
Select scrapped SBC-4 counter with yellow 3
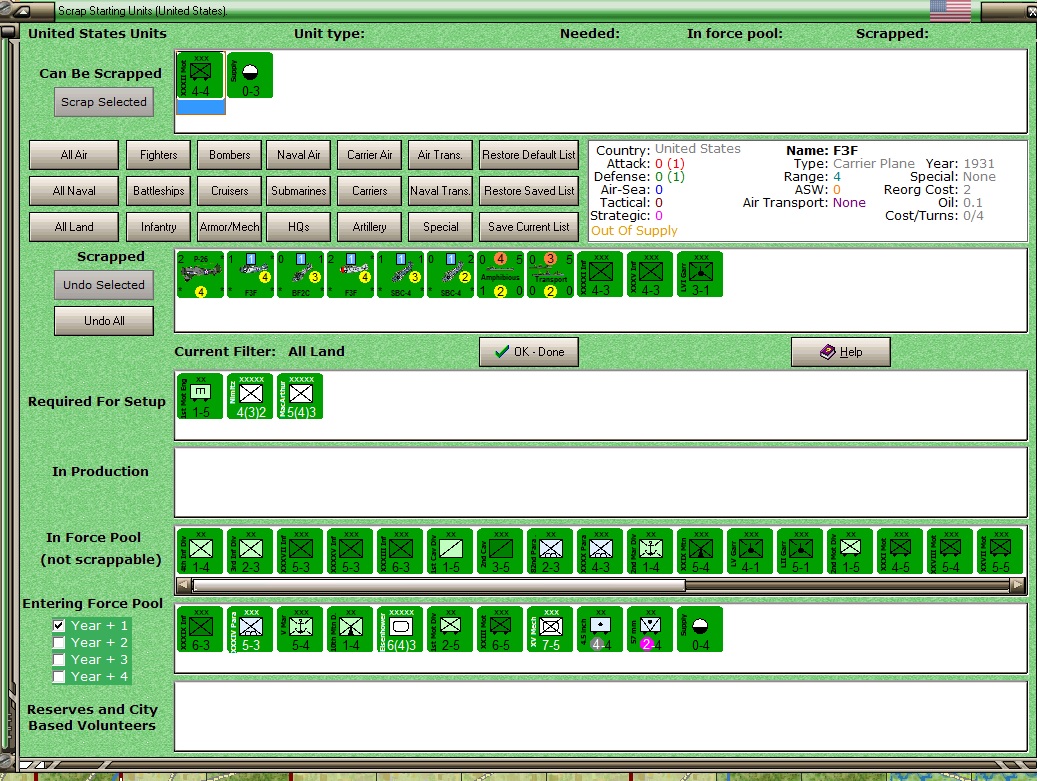click(x=400, y=274)
